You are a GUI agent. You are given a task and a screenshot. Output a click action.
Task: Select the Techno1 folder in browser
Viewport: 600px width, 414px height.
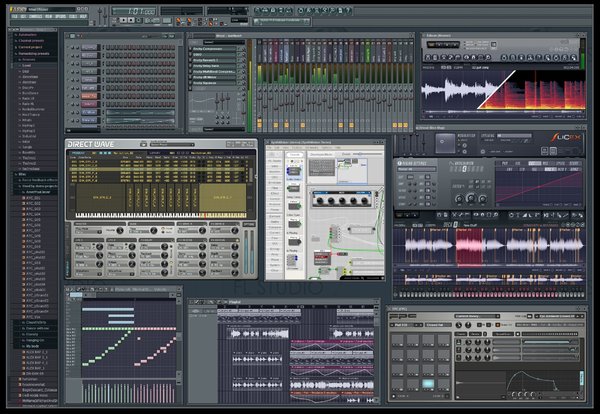[x=29, y=158]
